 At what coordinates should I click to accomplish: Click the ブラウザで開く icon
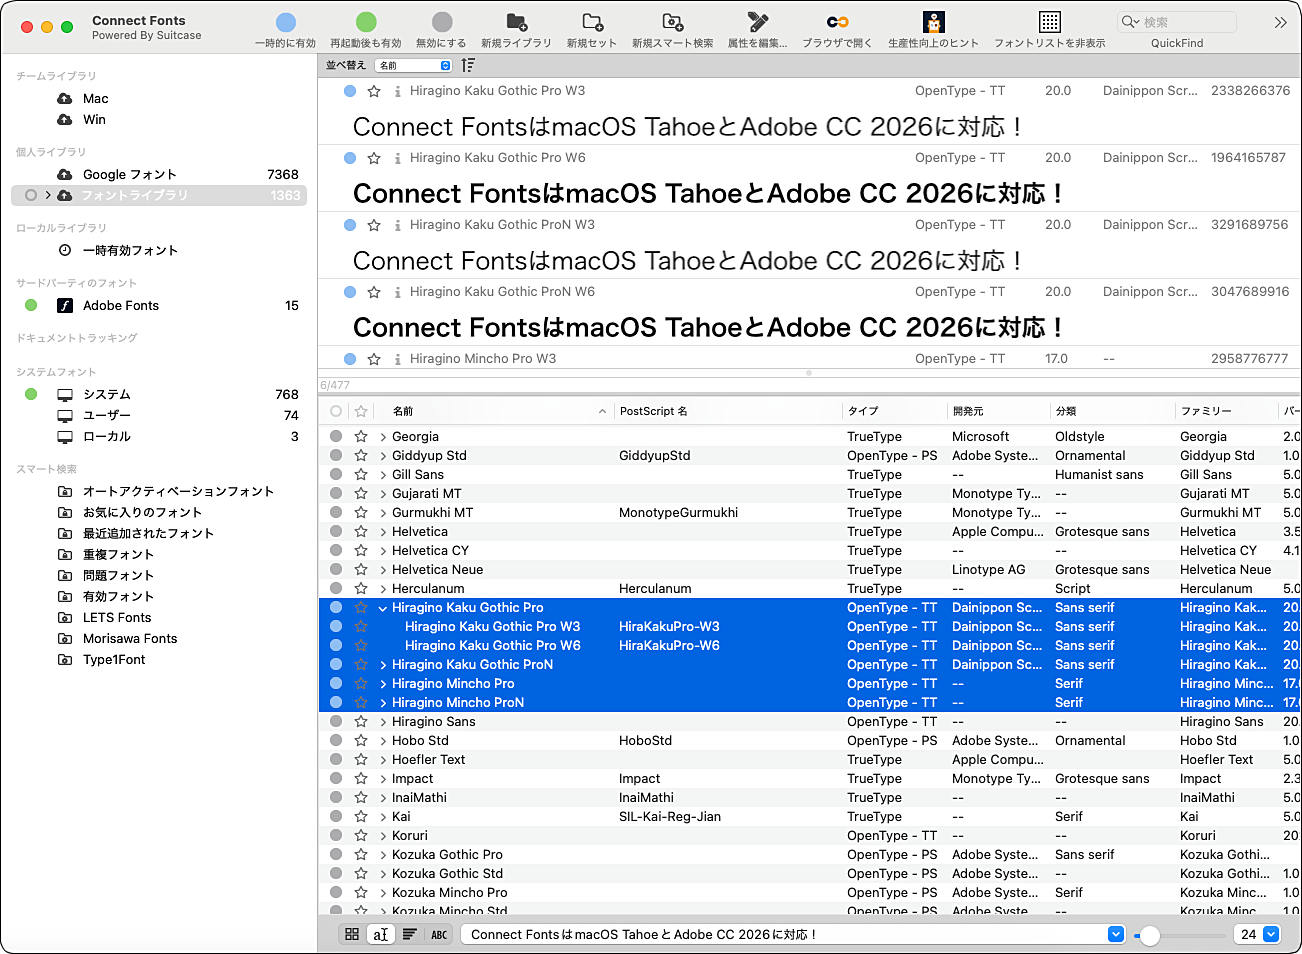[837, 23]
